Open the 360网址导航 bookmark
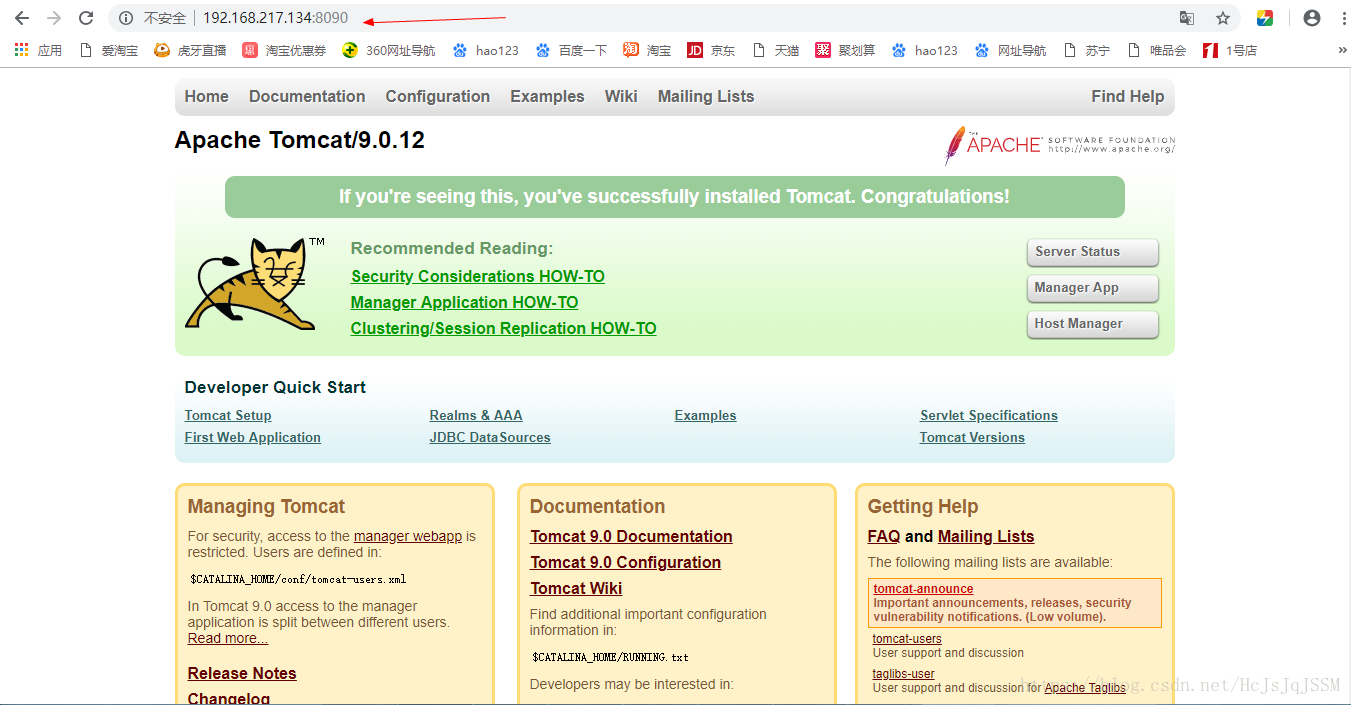Image resolution: width=1351 pixels, height=705 pixels. (x=389, y=50)
